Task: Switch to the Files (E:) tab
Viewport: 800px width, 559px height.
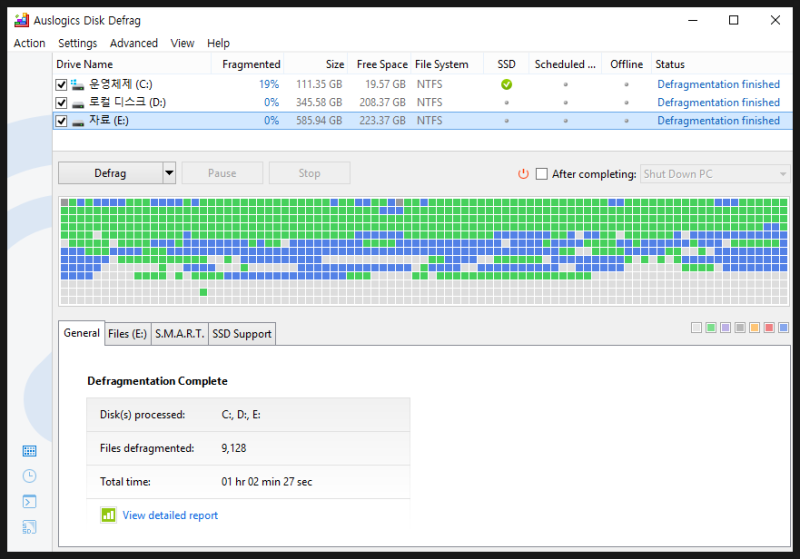Action: [128, 334]
